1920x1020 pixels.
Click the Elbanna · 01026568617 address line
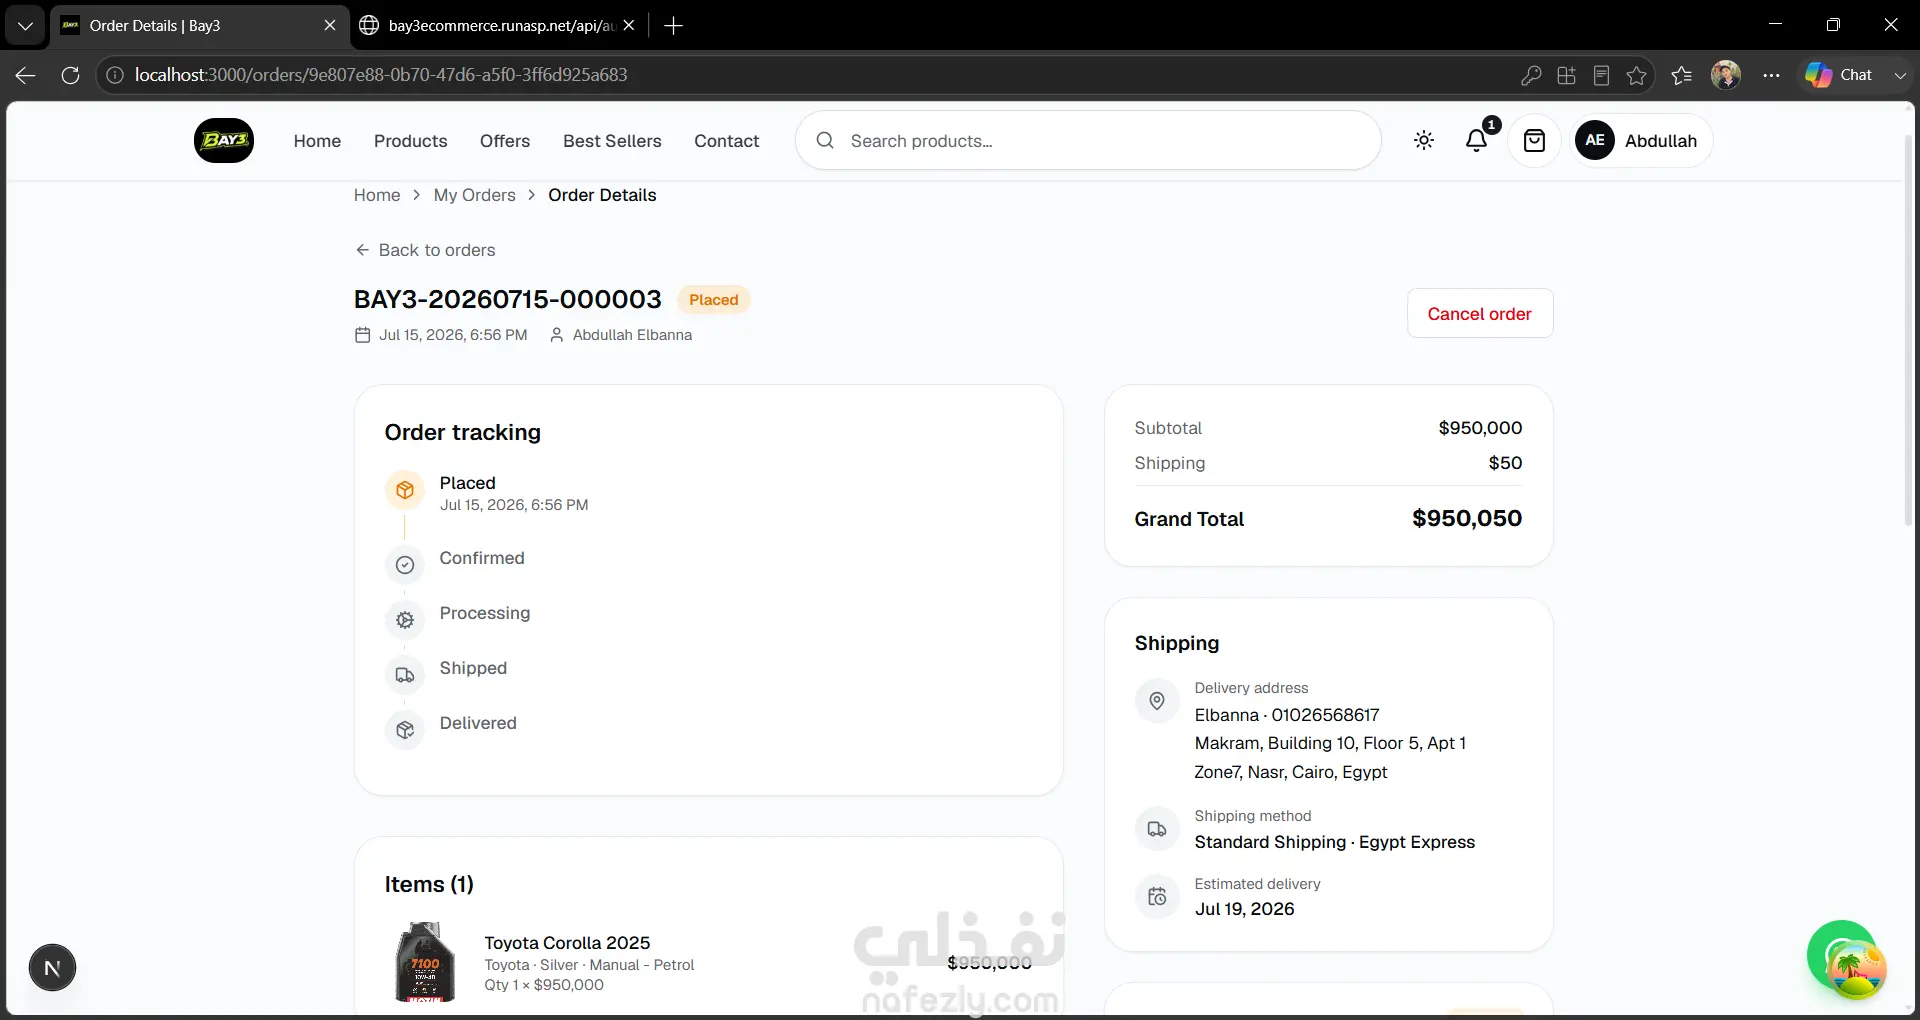pos(1287,715)
